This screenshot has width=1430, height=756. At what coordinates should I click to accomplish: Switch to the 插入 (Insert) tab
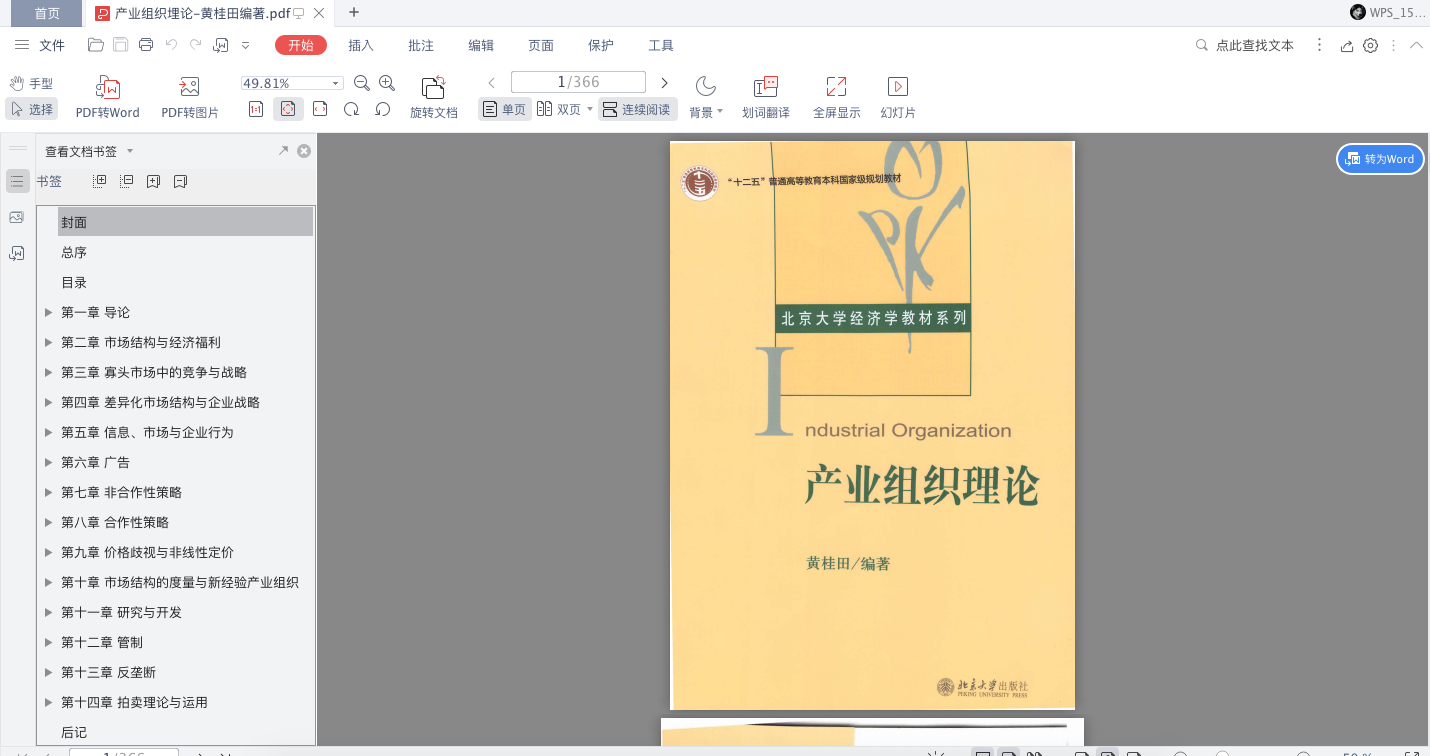[361, 45]
